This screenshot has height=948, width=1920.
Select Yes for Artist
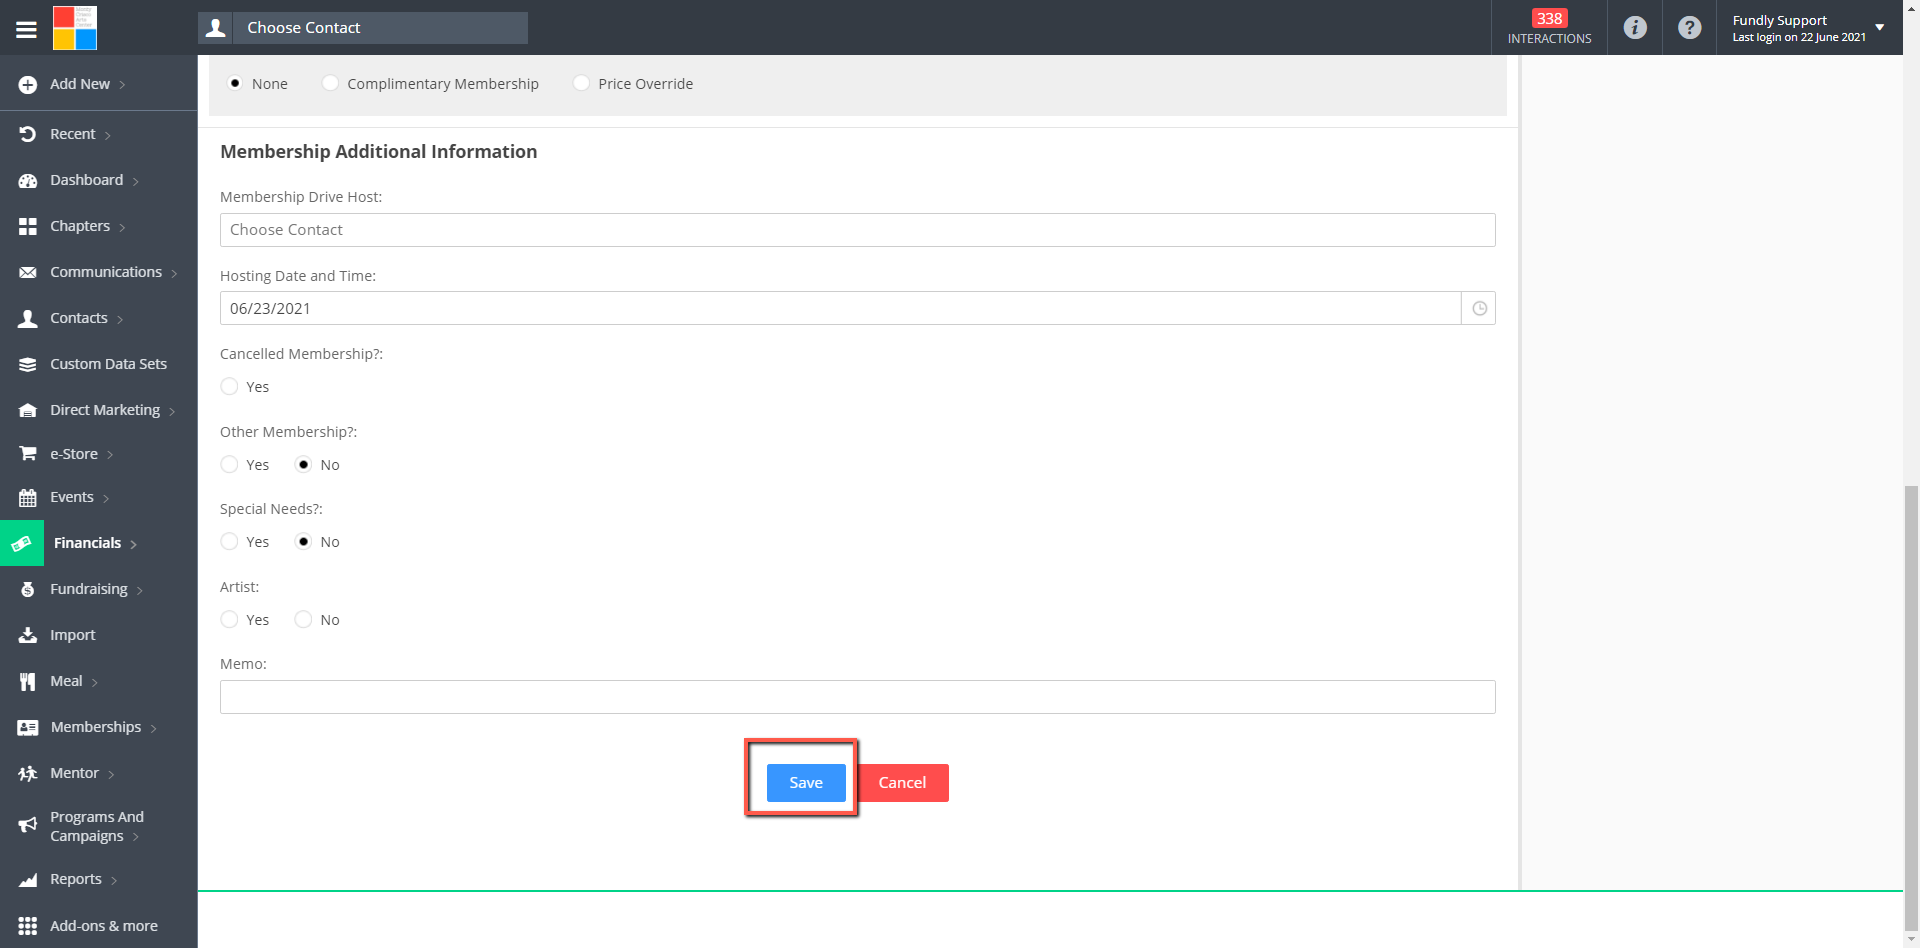pyautogui.click(x=229, y=619)
